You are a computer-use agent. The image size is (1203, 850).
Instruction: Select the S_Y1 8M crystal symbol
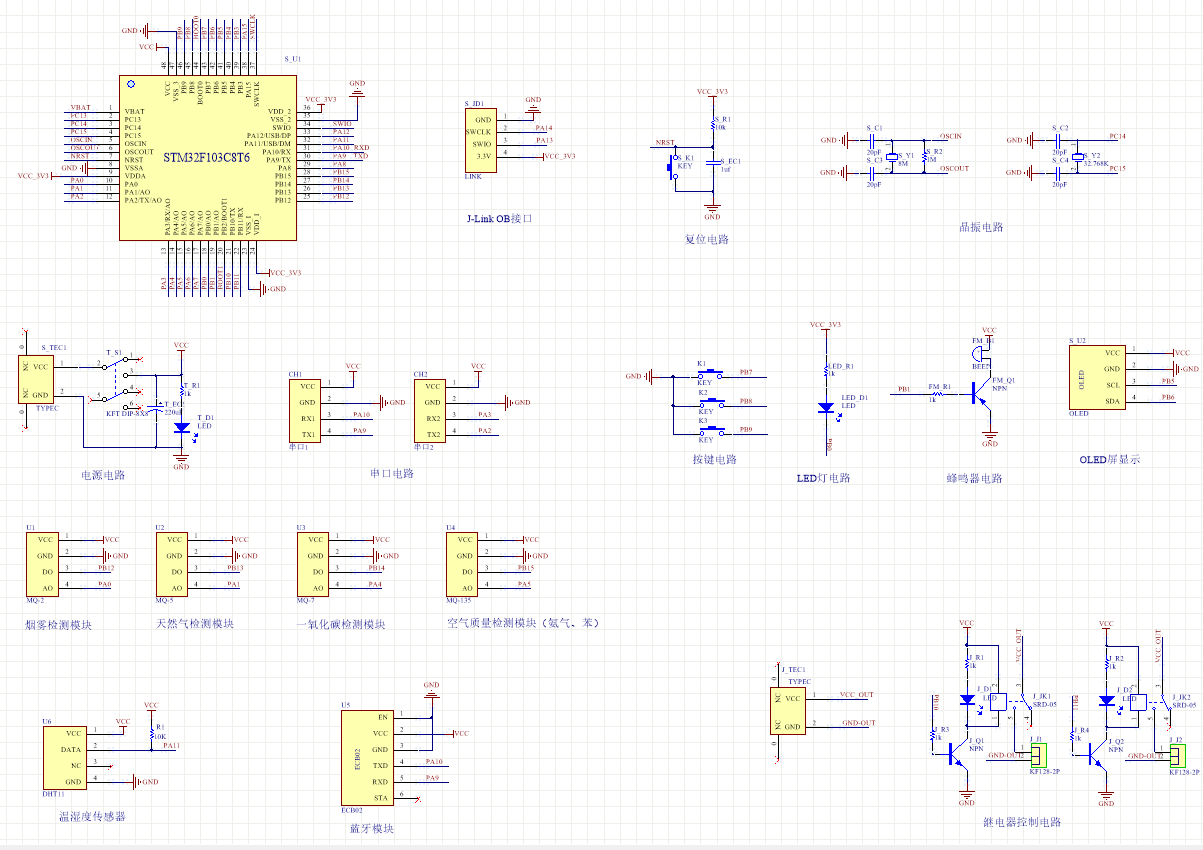894,155
